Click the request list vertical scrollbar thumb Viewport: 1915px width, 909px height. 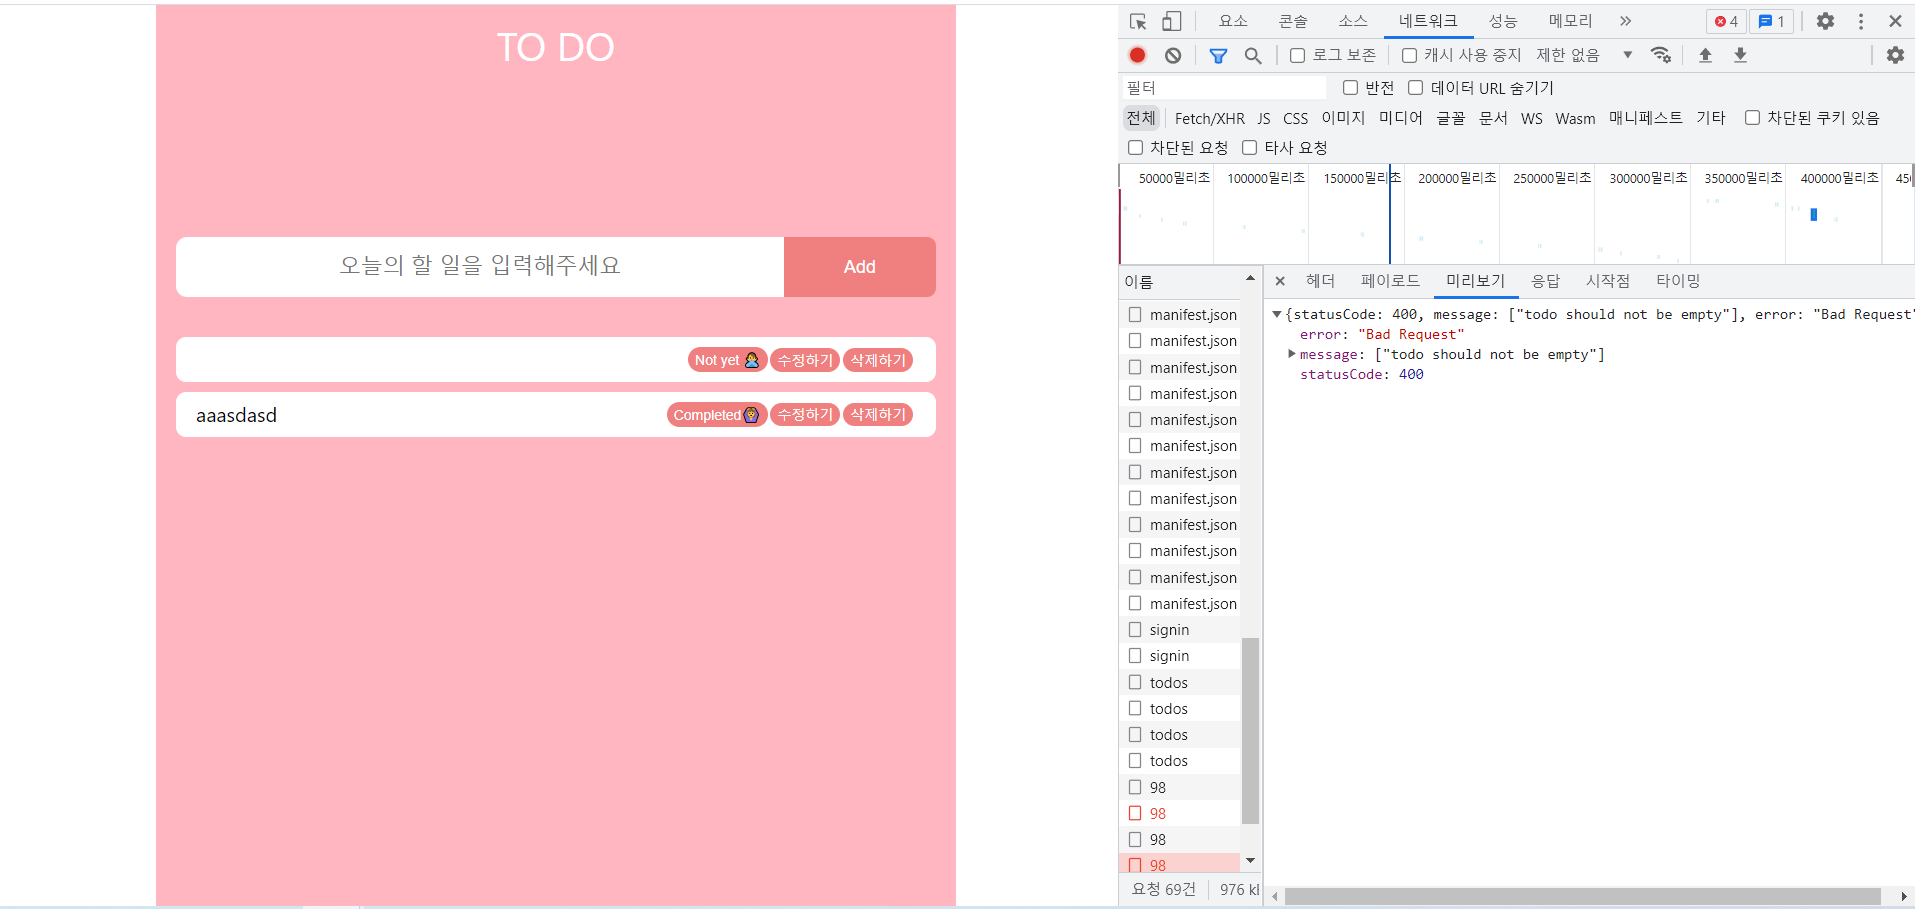coord(1250,730)
